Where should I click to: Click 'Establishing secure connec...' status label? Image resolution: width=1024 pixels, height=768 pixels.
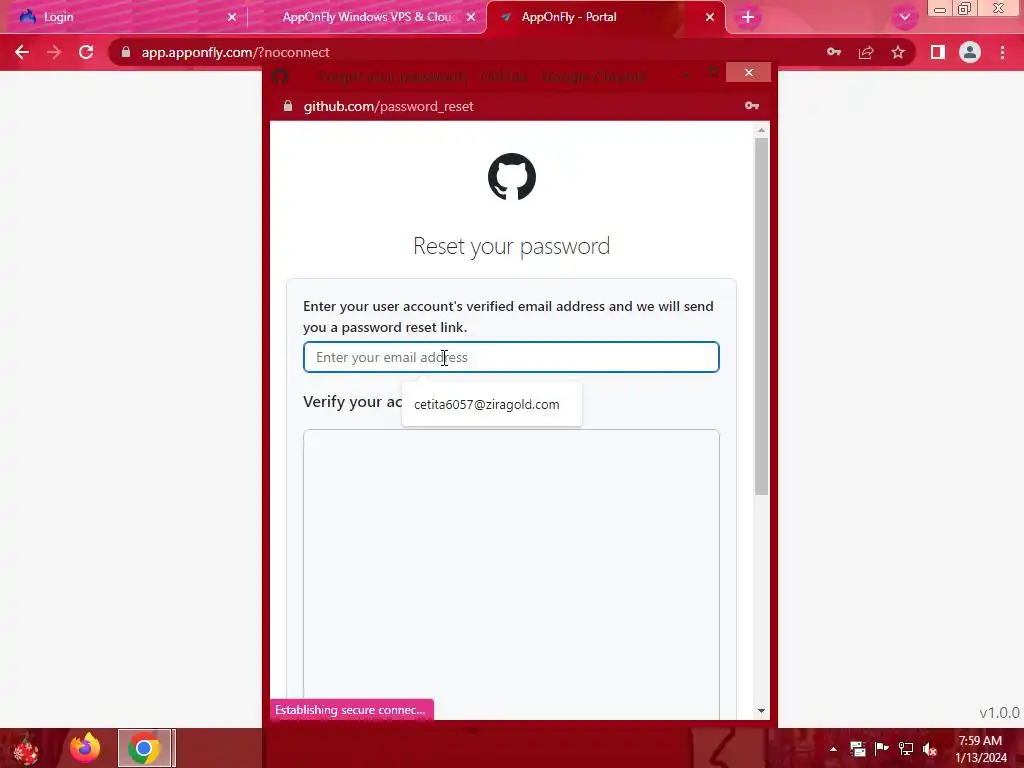coord(351,710)
